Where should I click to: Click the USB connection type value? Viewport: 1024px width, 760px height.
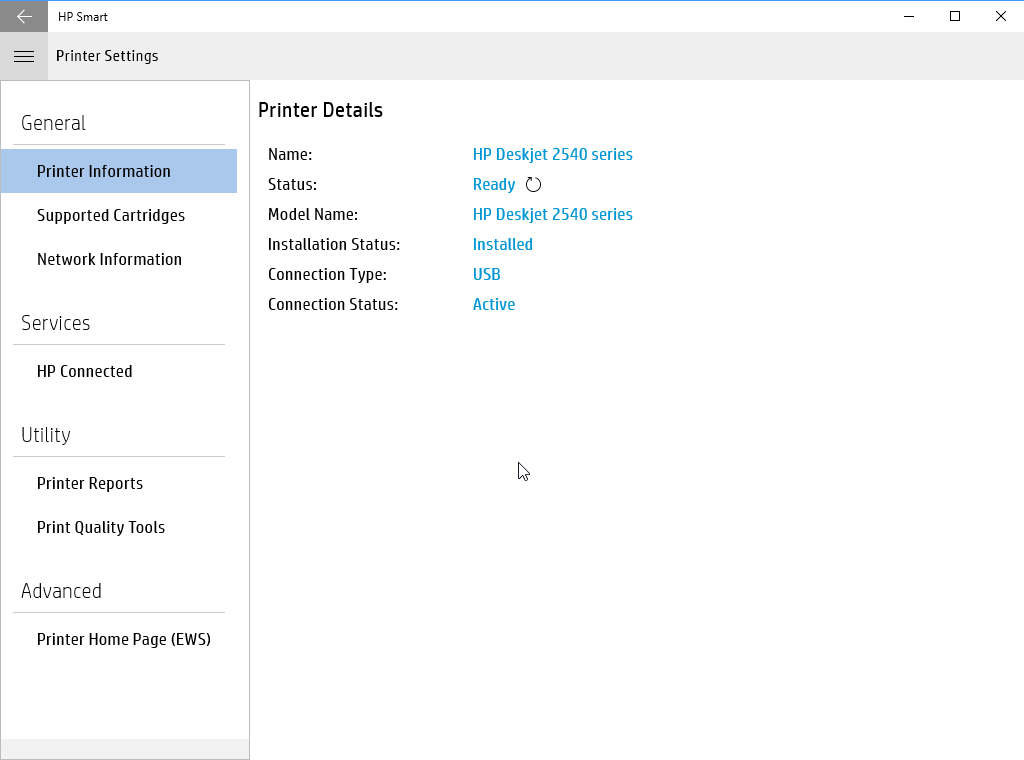[x=486, y=274]
